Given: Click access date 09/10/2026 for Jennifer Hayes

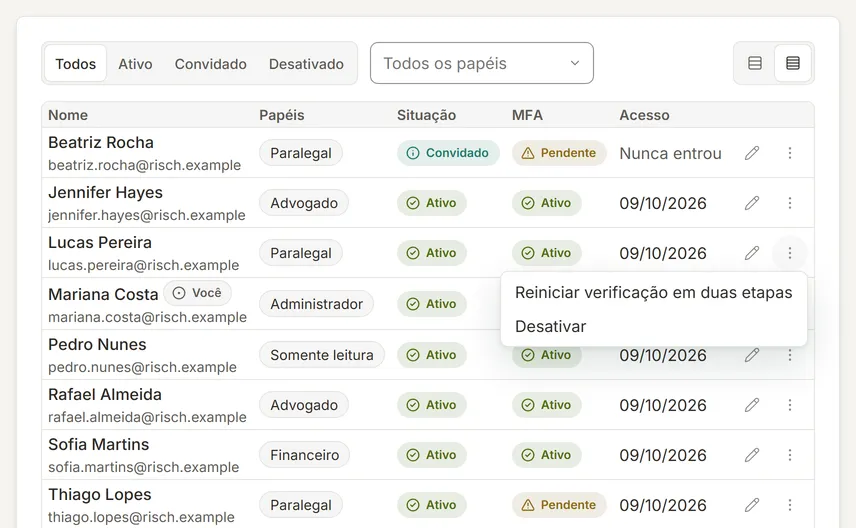Looking at the screenshot, I should tap(663, 203).
